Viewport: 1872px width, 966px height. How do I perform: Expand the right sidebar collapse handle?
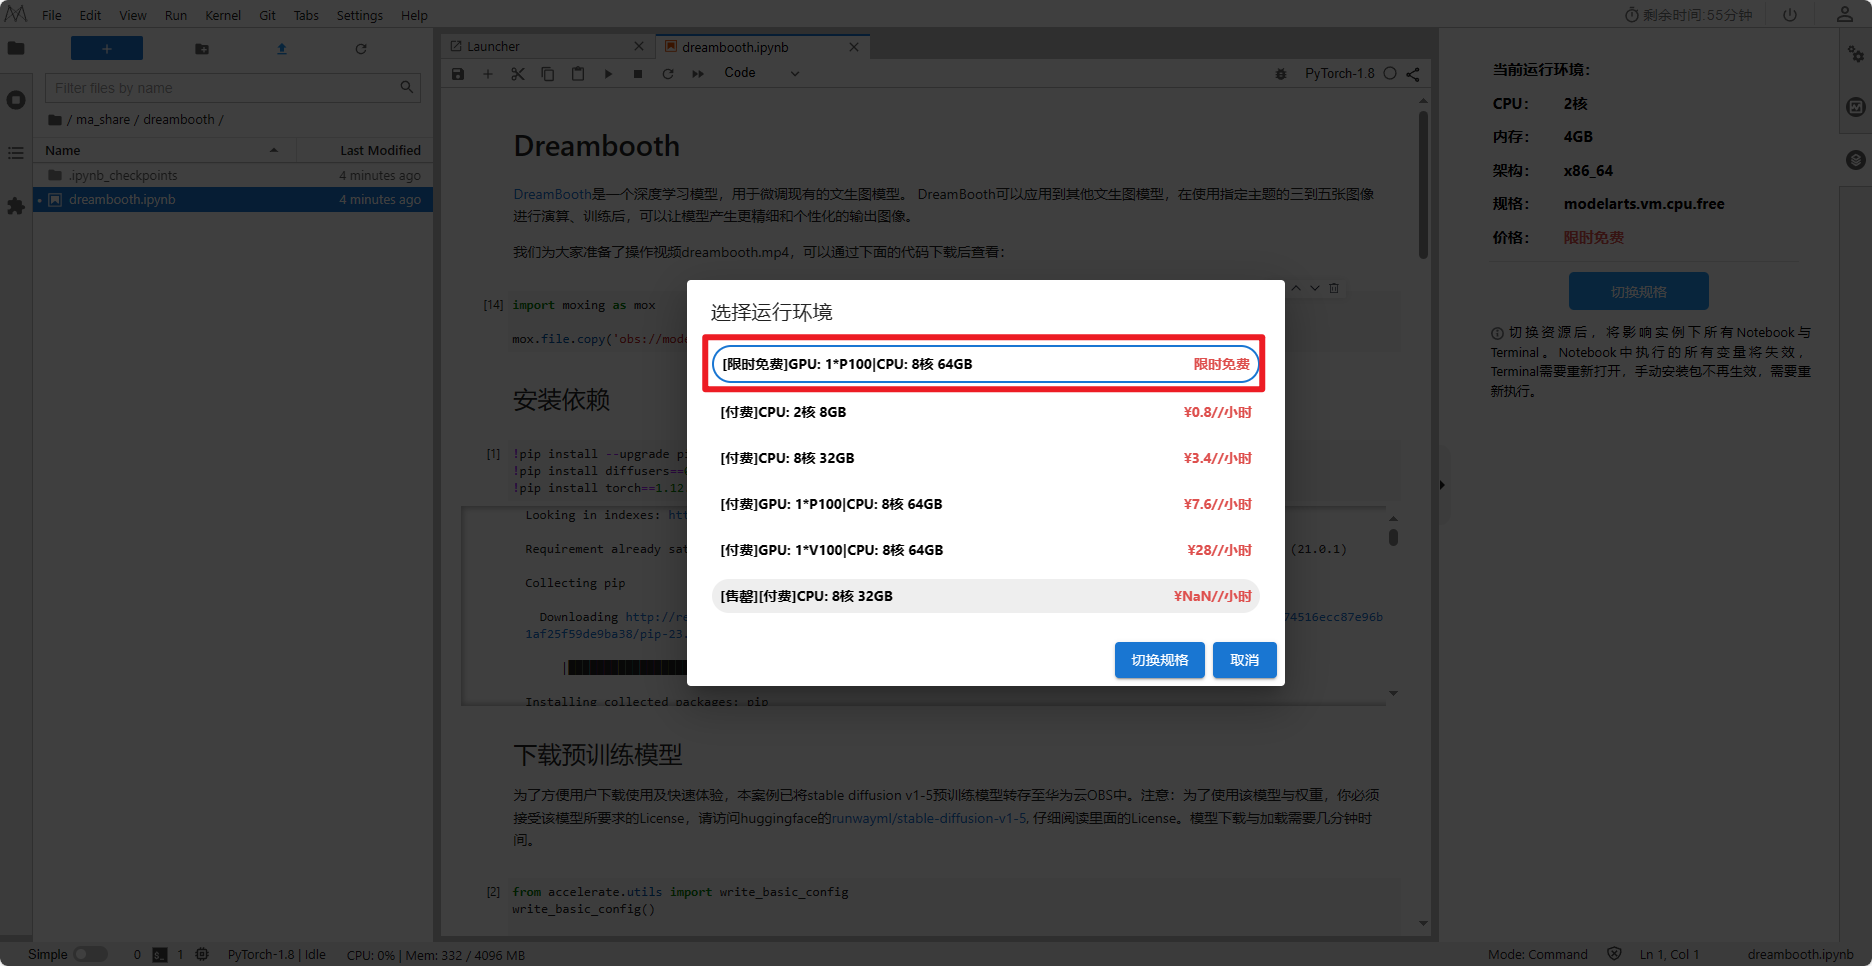tap(1441, 485)
